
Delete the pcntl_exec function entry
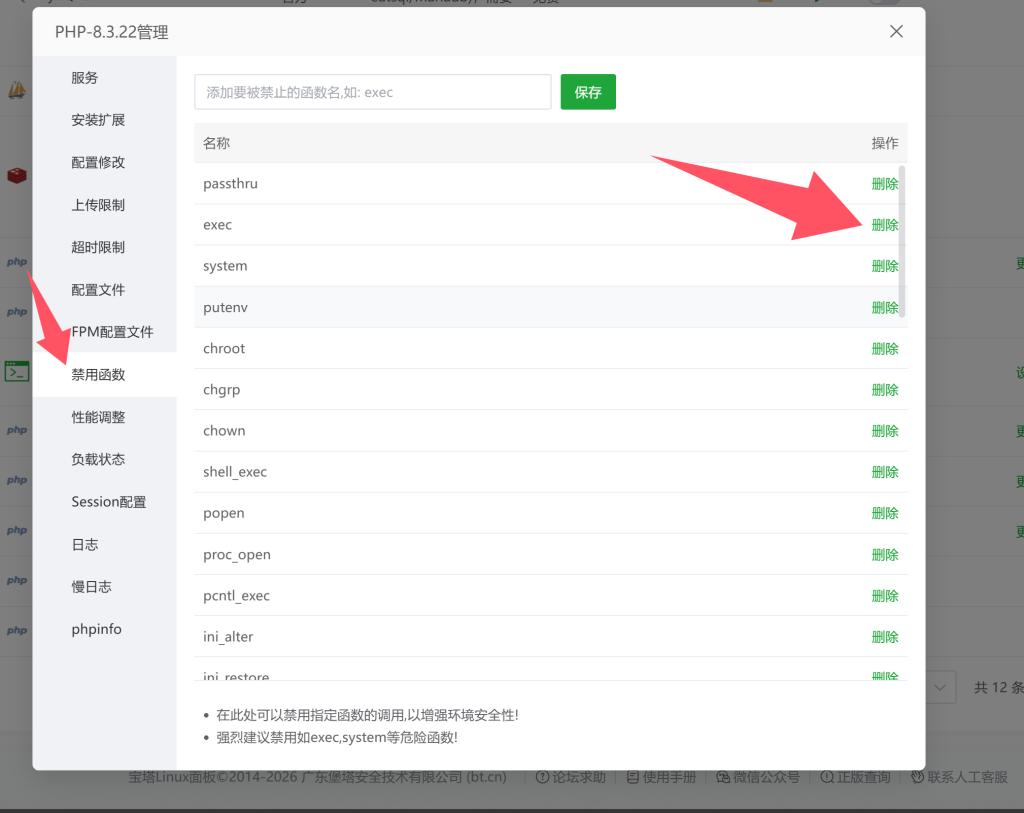click(885, 596)
